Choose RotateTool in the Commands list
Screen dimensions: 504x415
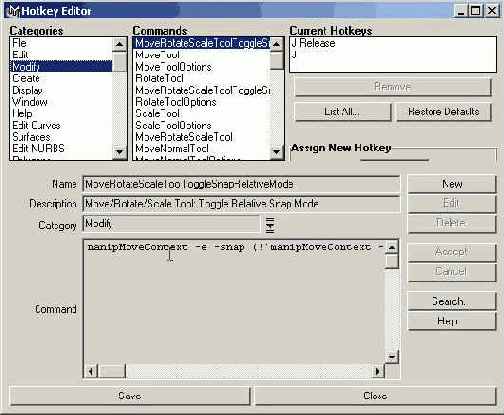point(159,78)
